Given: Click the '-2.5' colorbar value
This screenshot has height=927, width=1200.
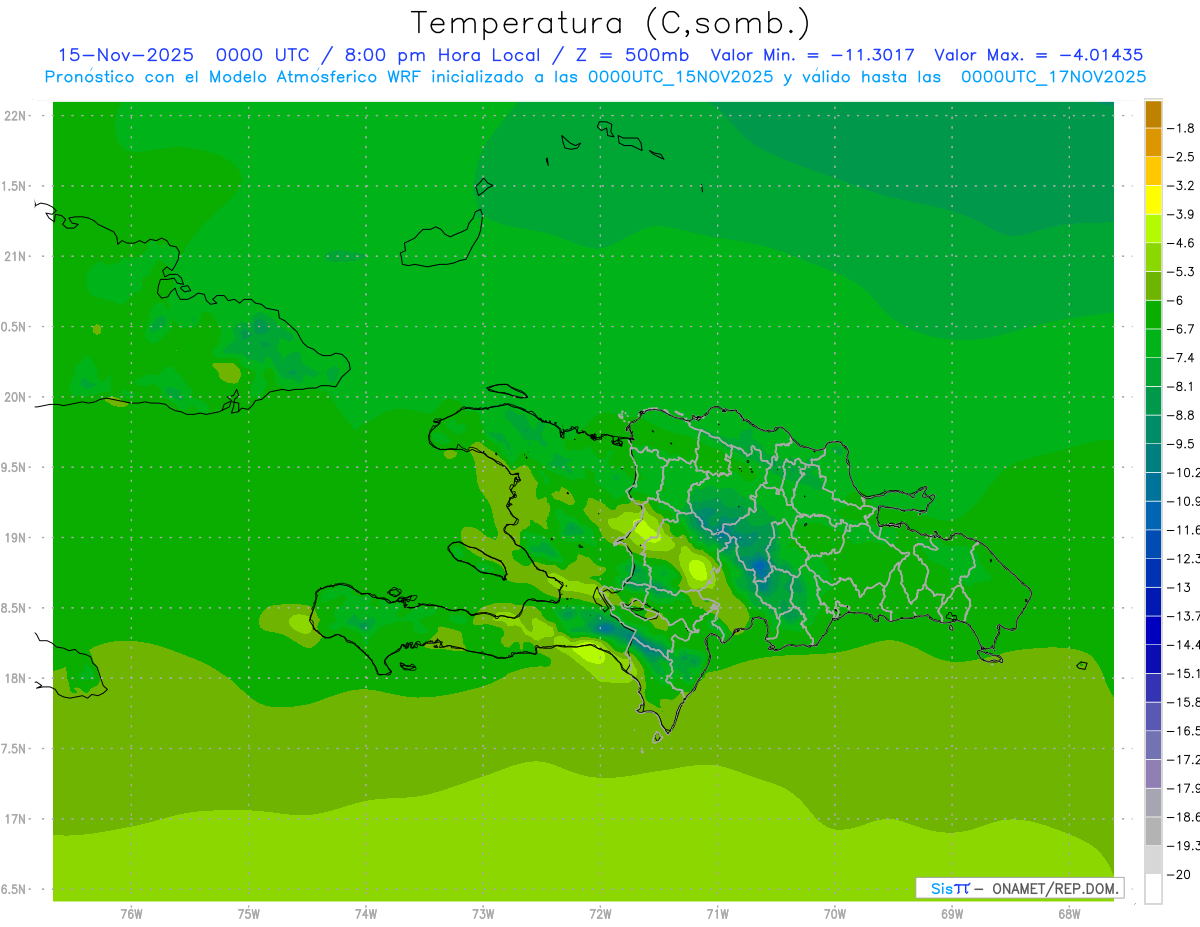Looking at the screenshot, I should click(x=1181, y=157).
